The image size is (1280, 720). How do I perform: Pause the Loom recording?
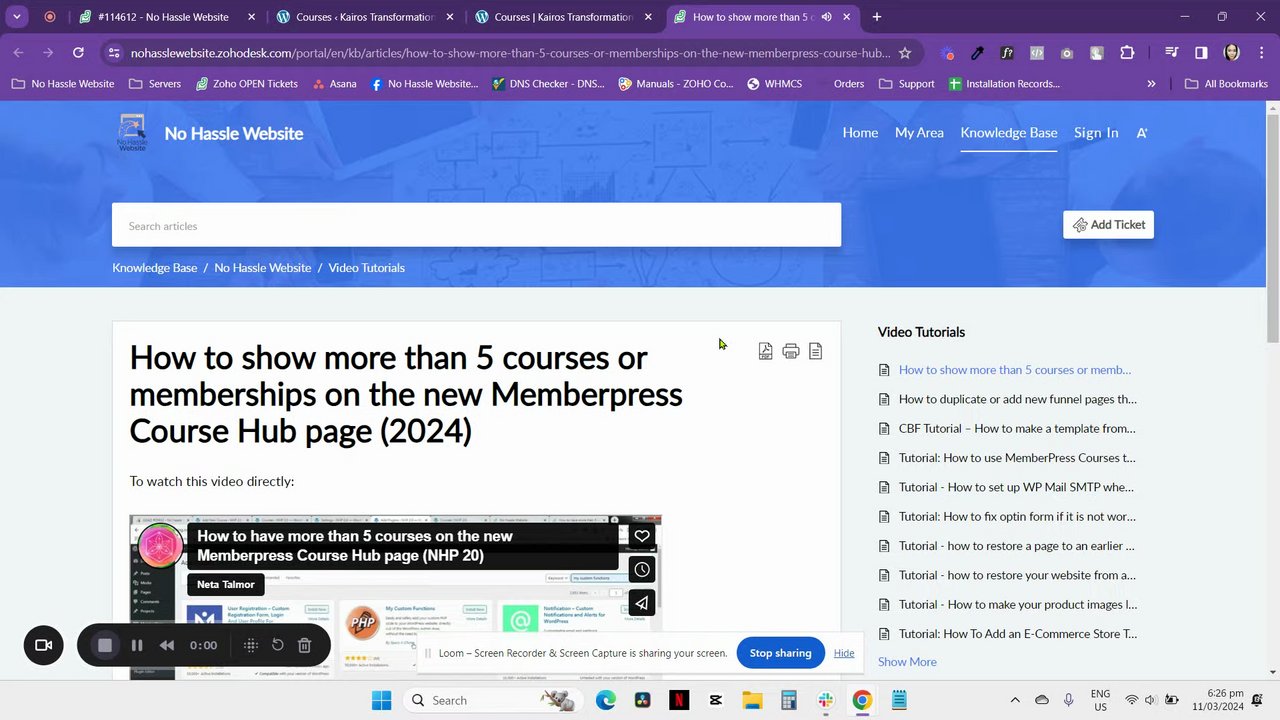coord(137,645)
